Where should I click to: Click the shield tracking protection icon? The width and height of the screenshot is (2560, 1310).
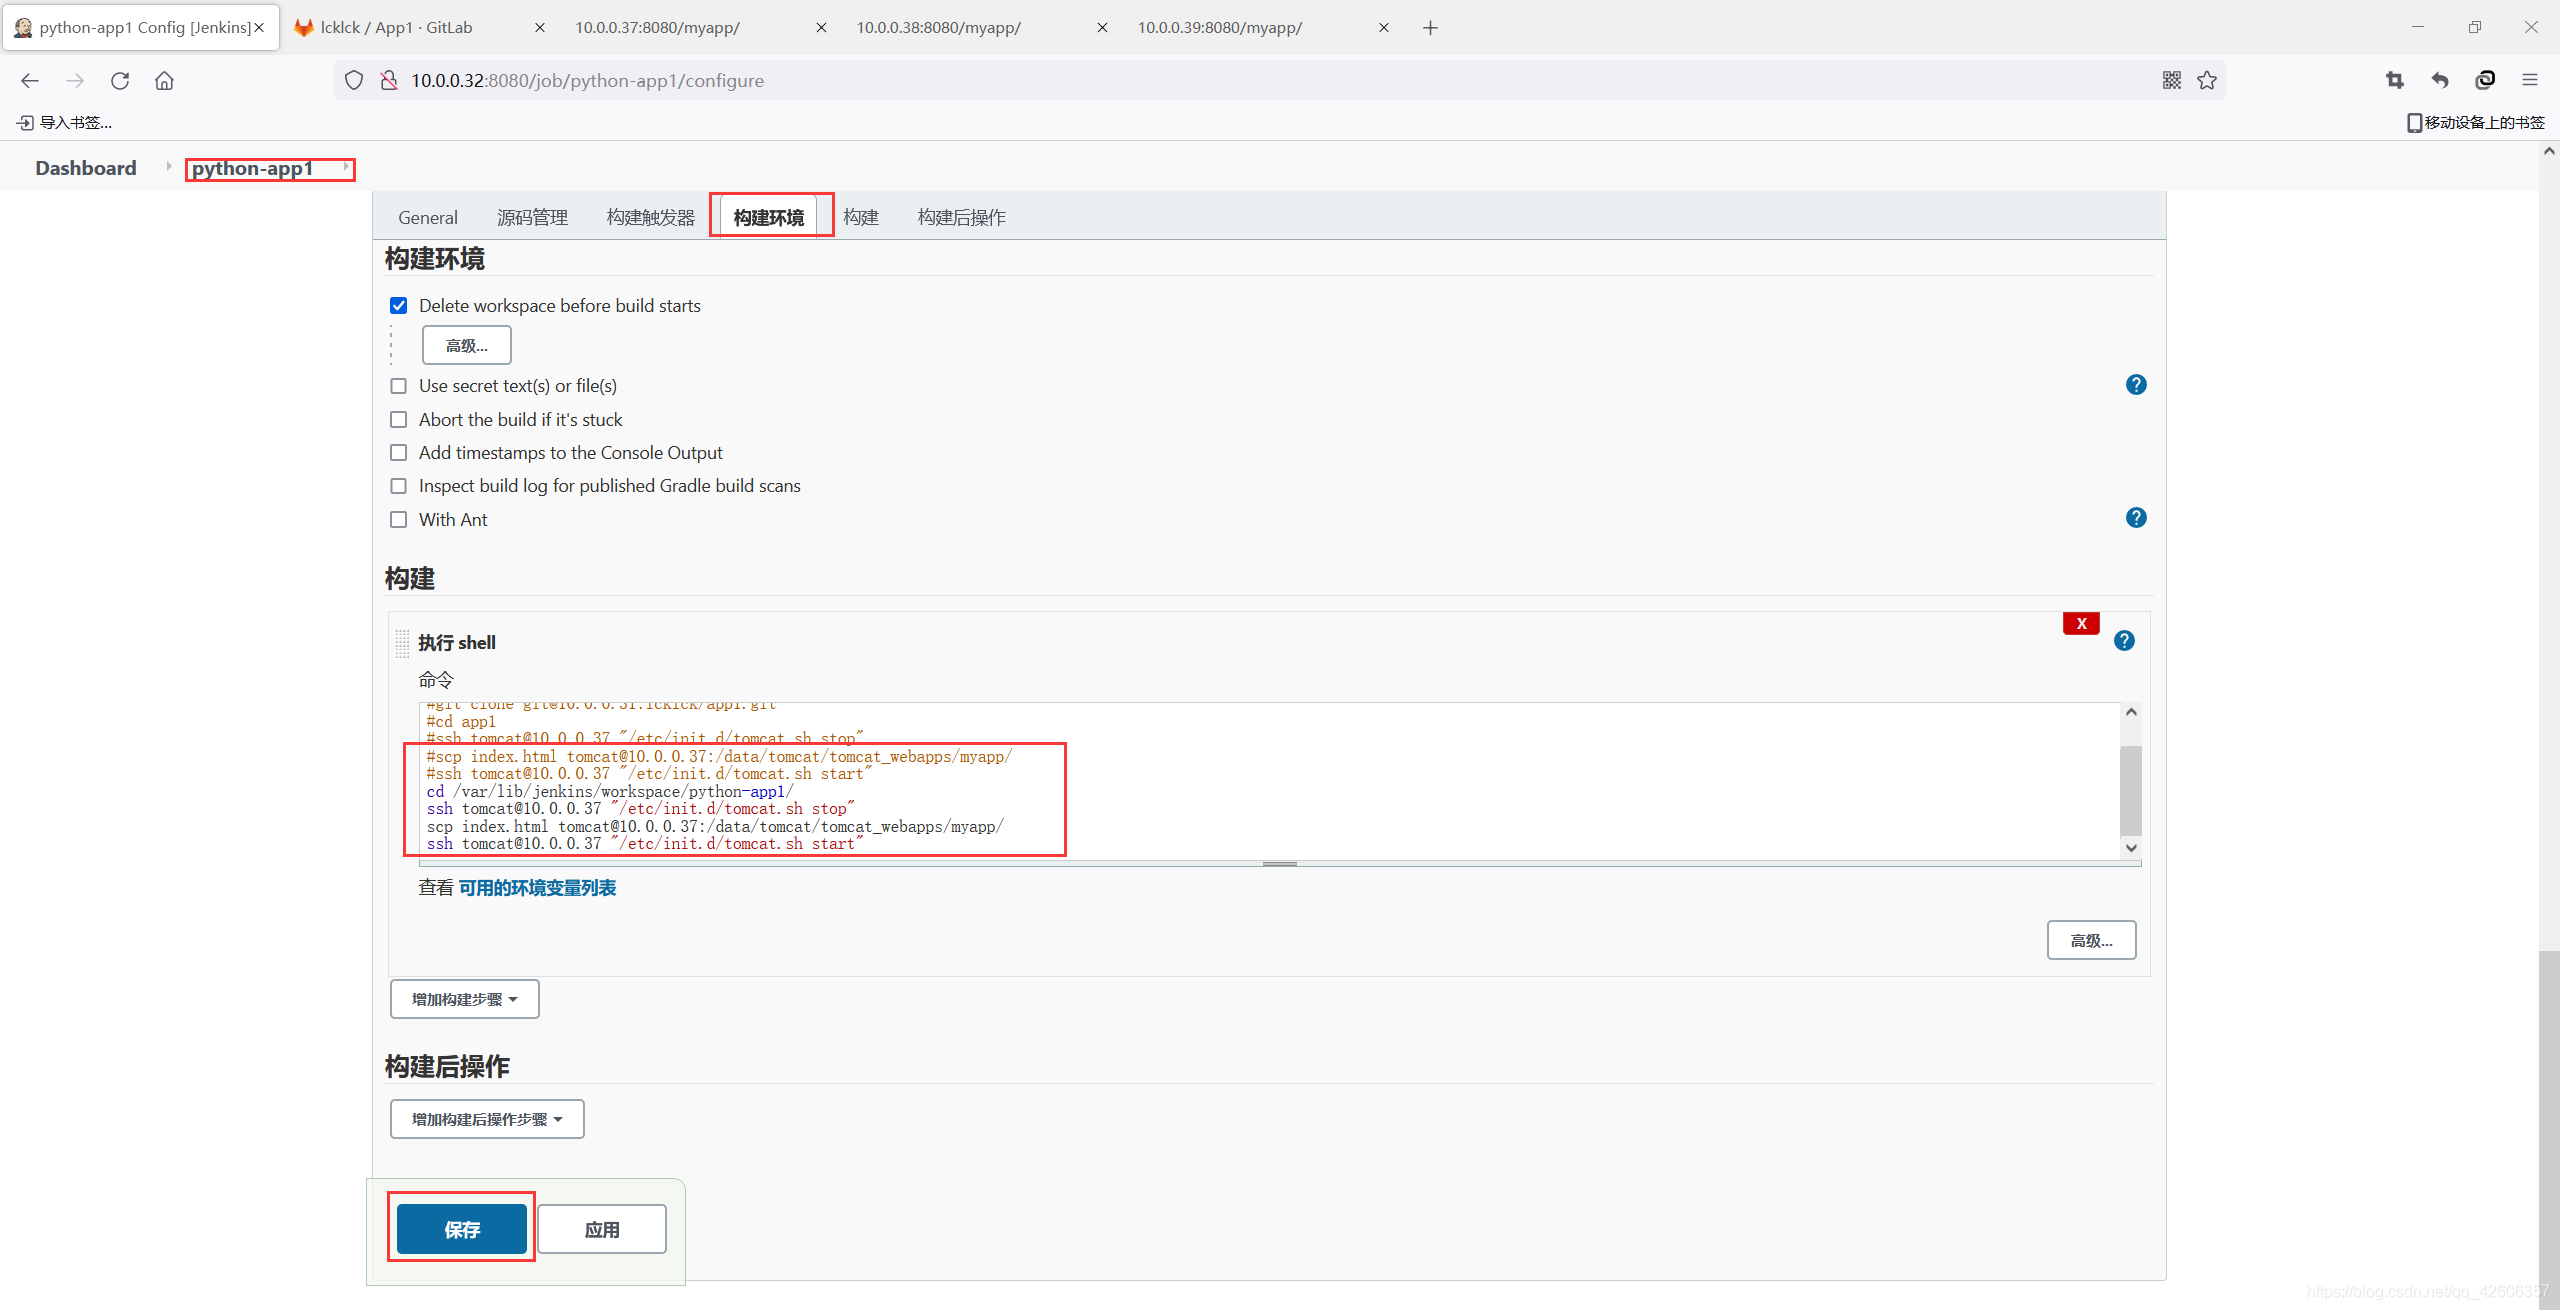tap(354, 80)
